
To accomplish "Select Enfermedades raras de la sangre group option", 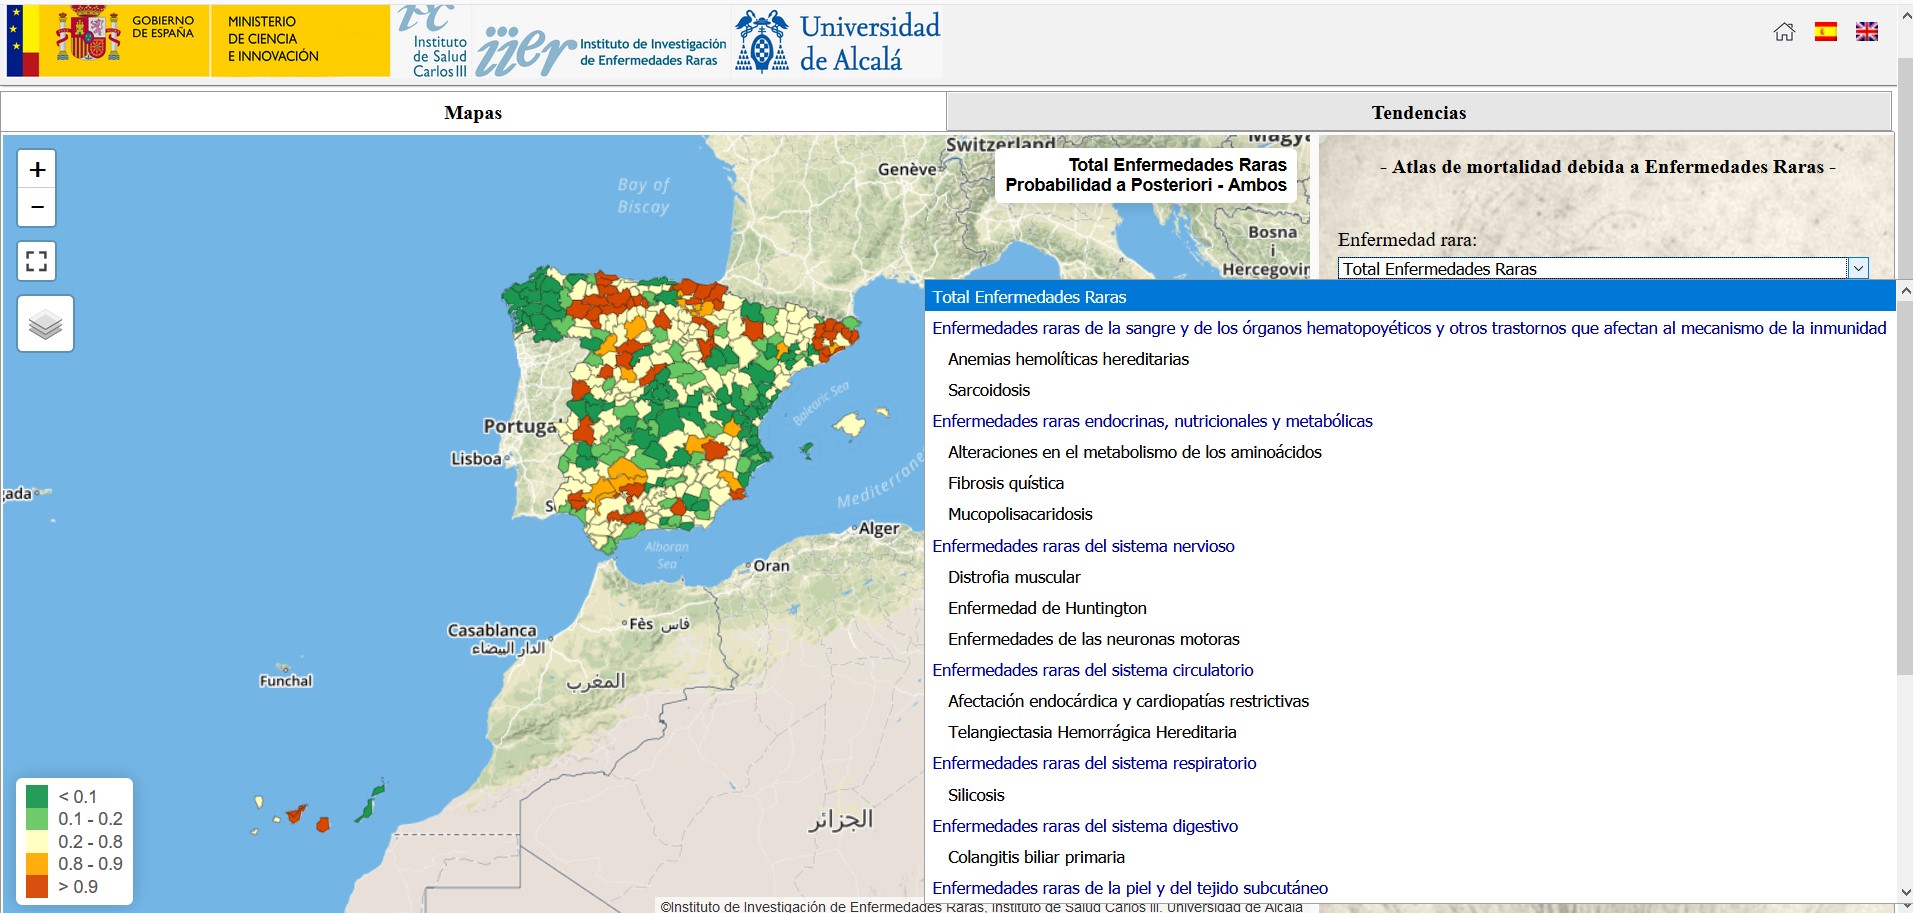I will click(x=1410, y=328).
